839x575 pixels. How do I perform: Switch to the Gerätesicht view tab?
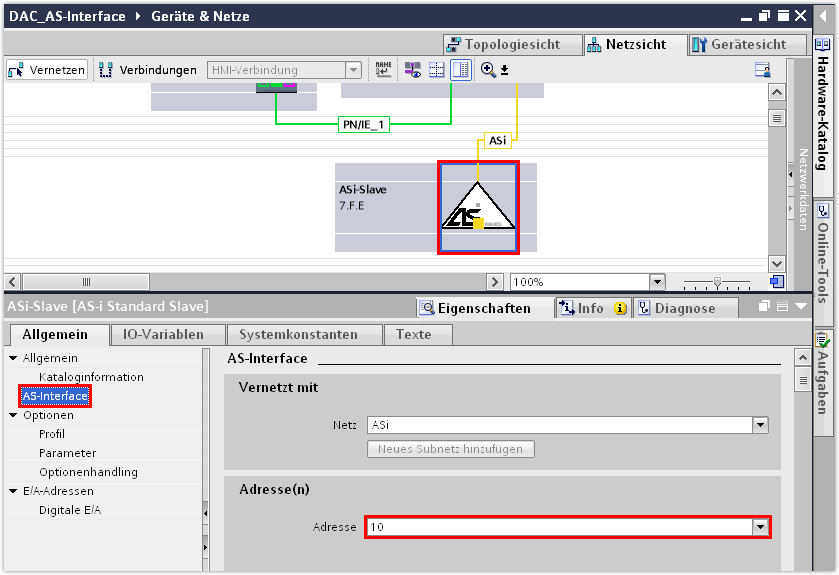pos(747,44)
